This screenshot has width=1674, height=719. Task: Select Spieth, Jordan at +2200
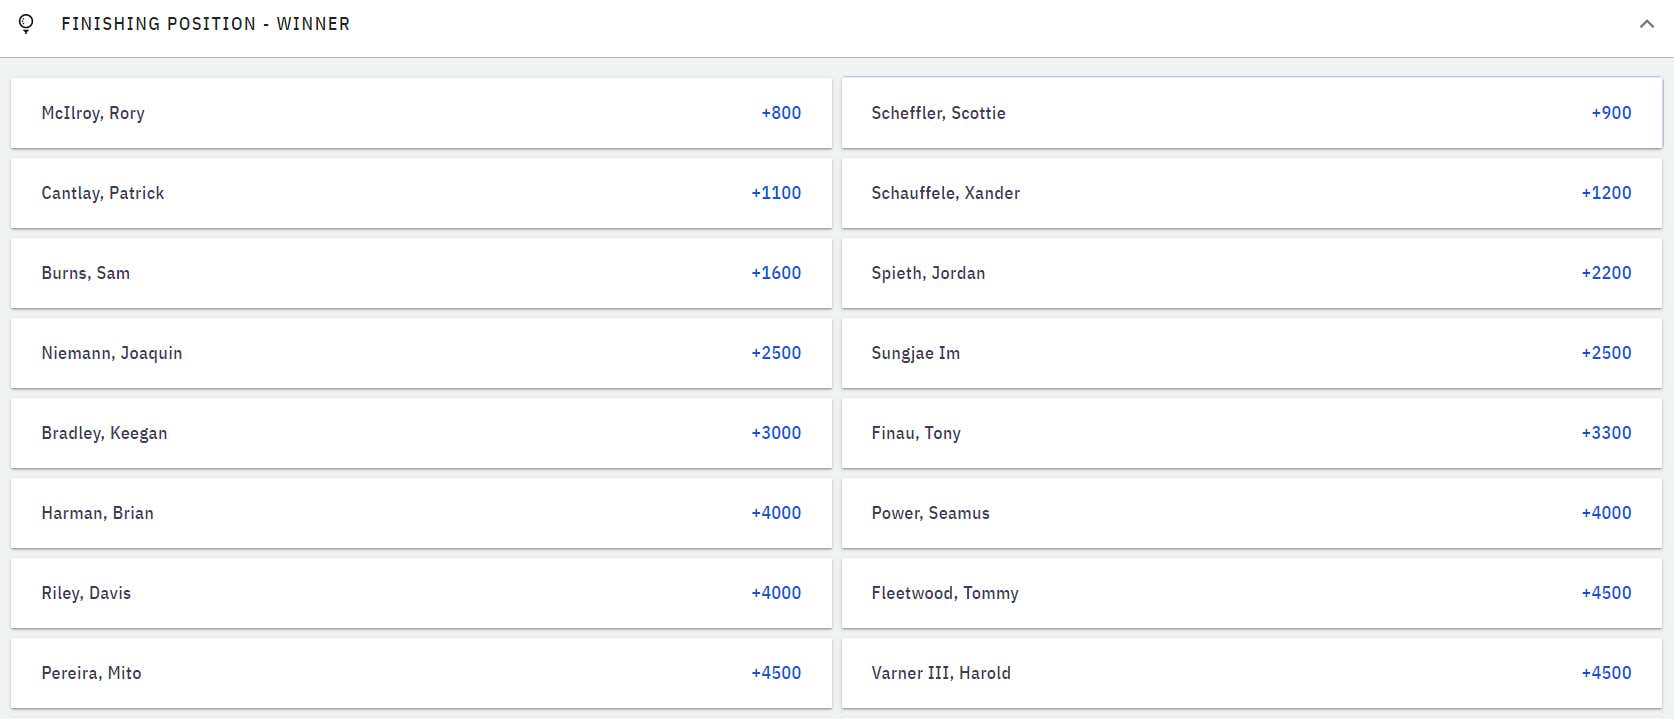(x=1252, y=273)
